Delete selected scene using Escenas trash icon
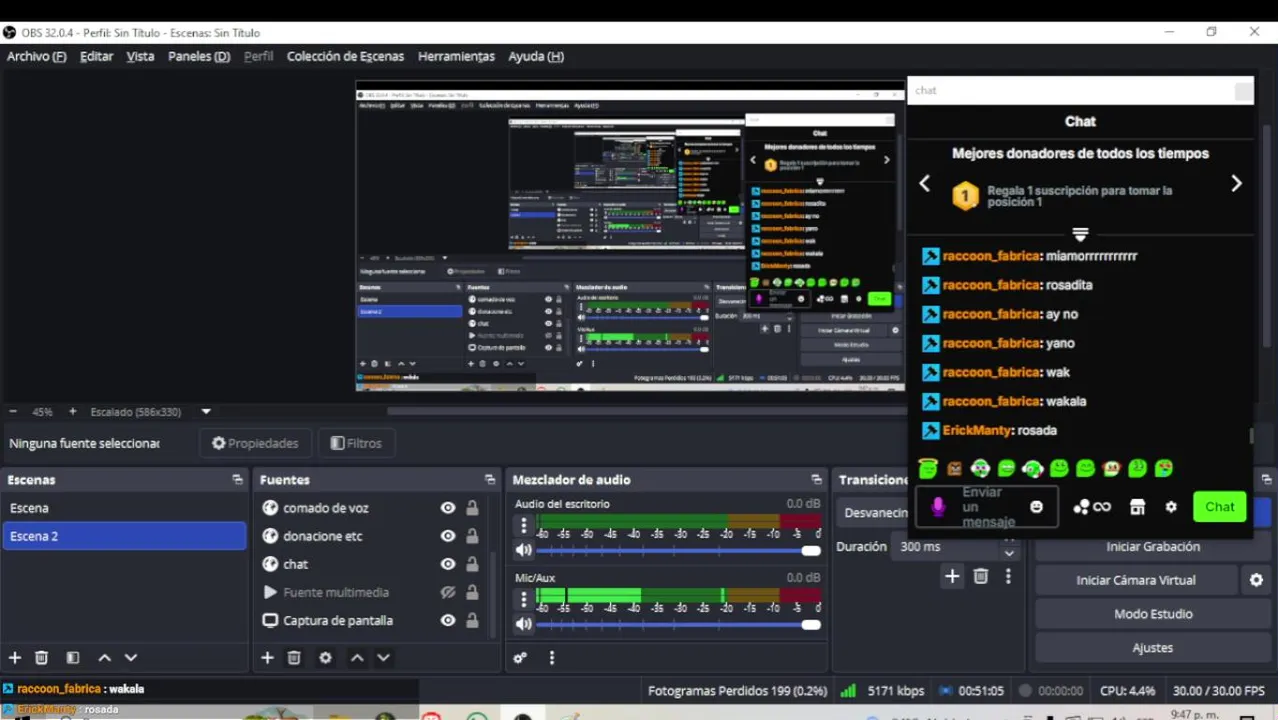Screen dimensions: 1278x720 [41, 657]
